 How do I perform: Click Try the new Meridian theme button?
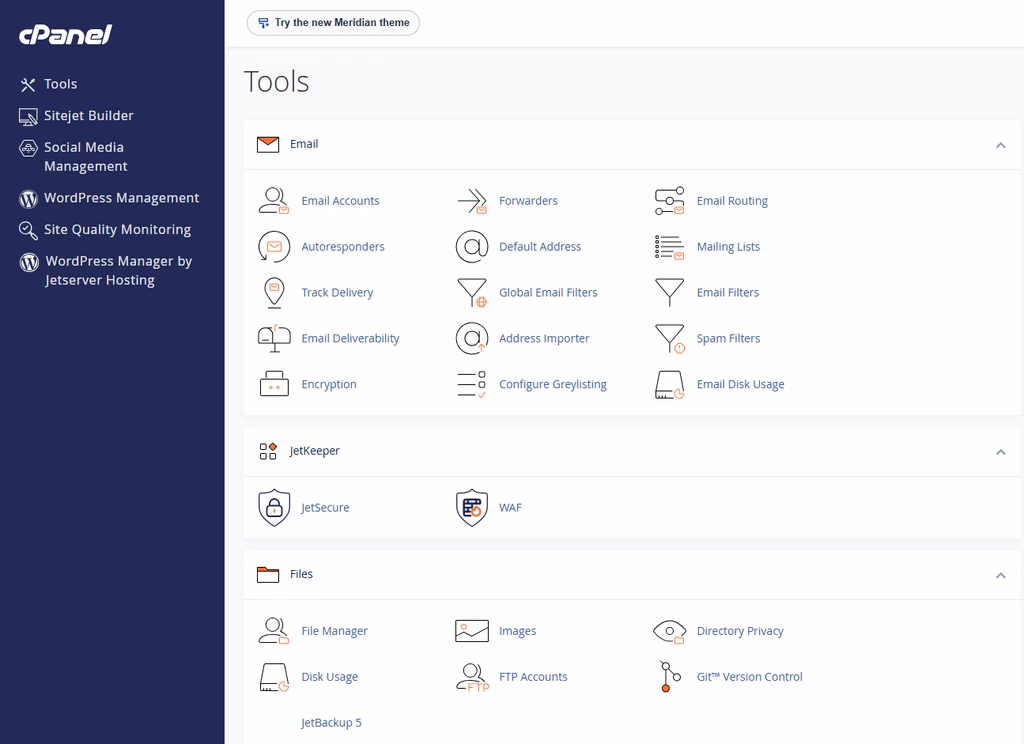tap(333, 23)
